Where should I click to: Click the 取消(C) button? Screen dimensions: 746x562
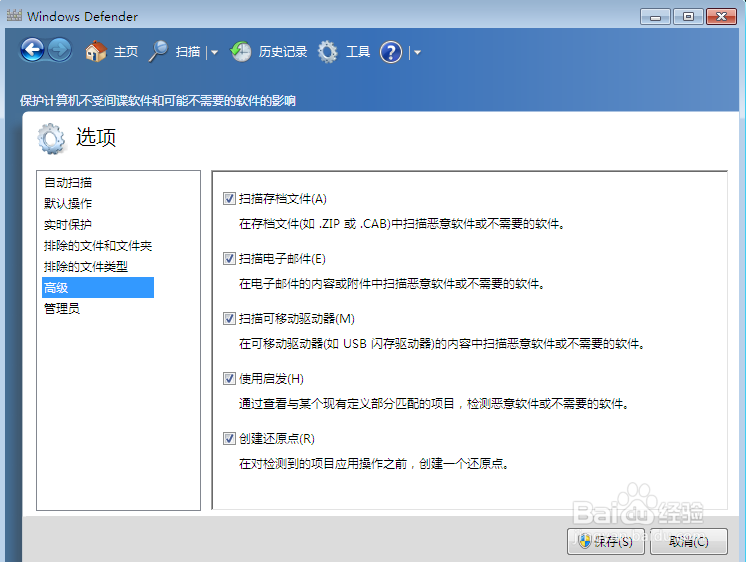point(688,542)
